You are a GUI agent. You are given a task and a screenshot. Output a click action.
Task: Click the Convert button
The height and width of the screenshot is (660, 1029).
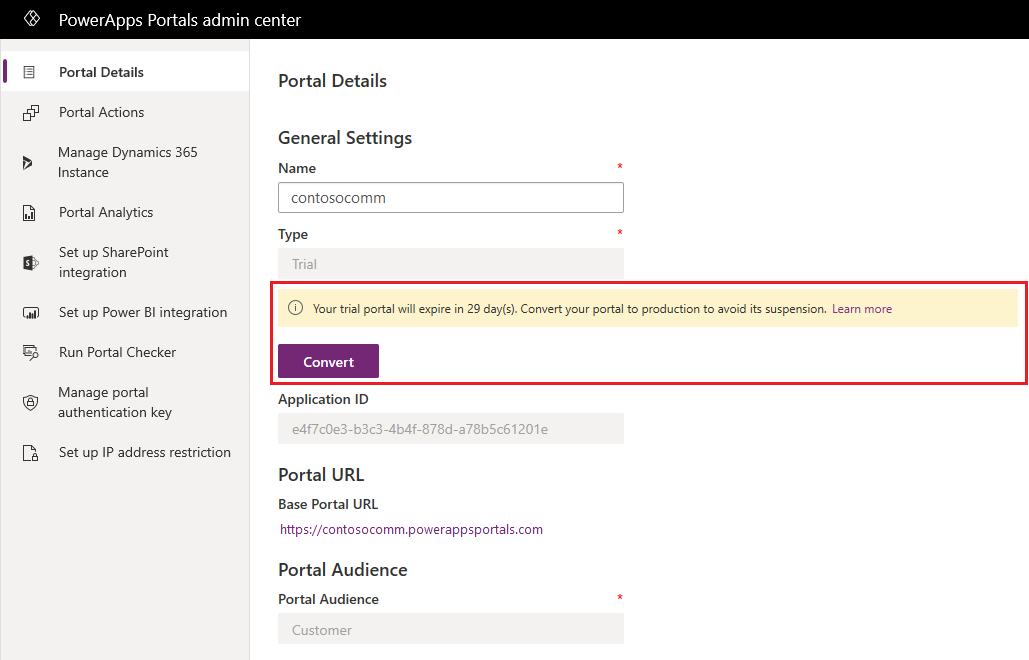click(x=328, y=361)
